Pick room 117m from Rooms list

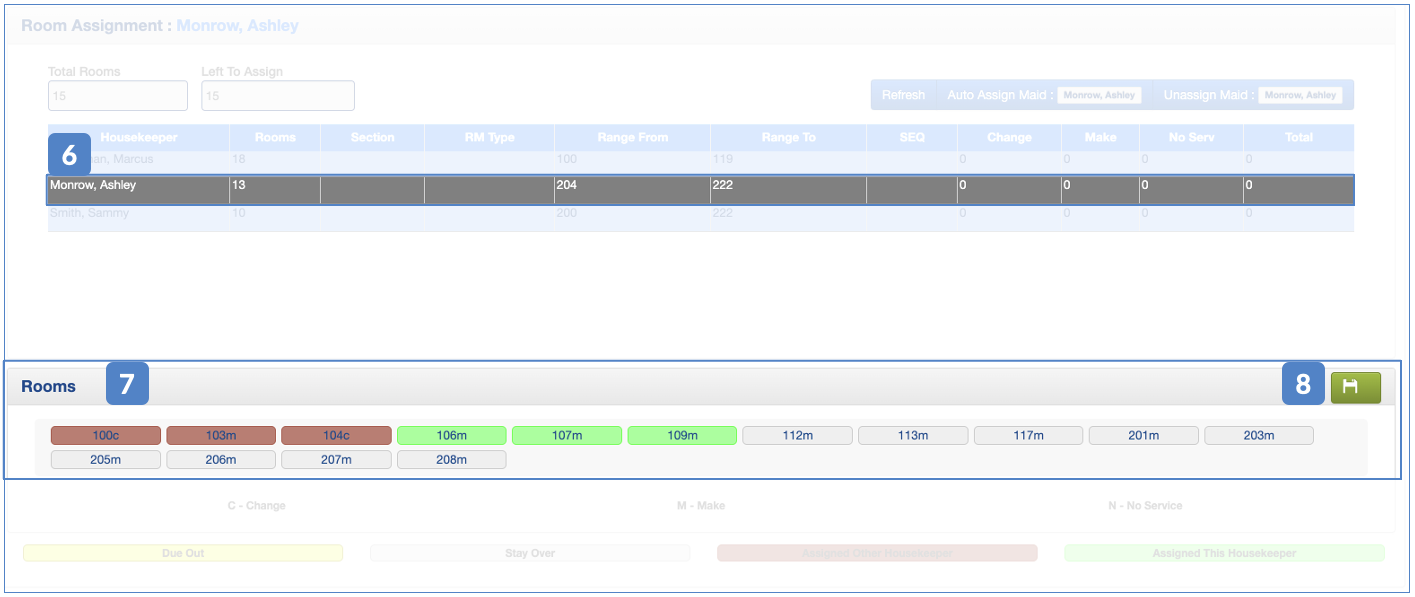click(x=1028, y=435)
